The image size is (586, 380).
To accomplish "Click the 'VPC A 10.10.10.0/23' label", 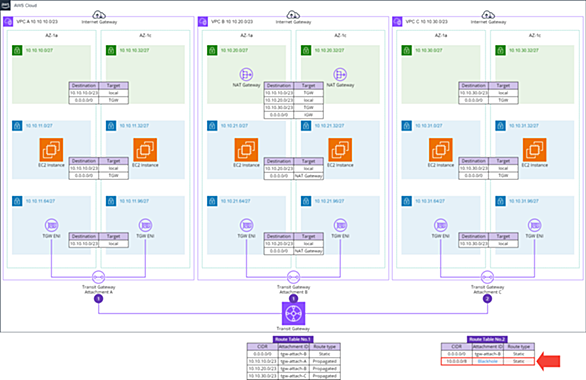I will [x=37, y=22].
